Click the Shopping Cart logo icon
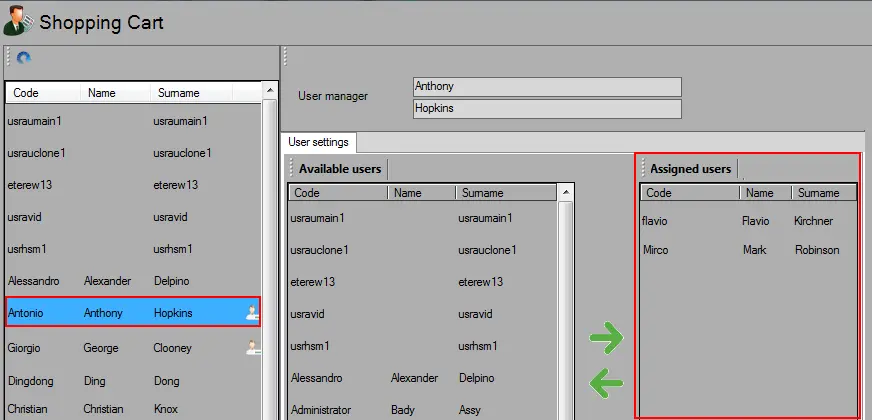The width and height of the screenshot is (872, 420). (x=18, y=21)
